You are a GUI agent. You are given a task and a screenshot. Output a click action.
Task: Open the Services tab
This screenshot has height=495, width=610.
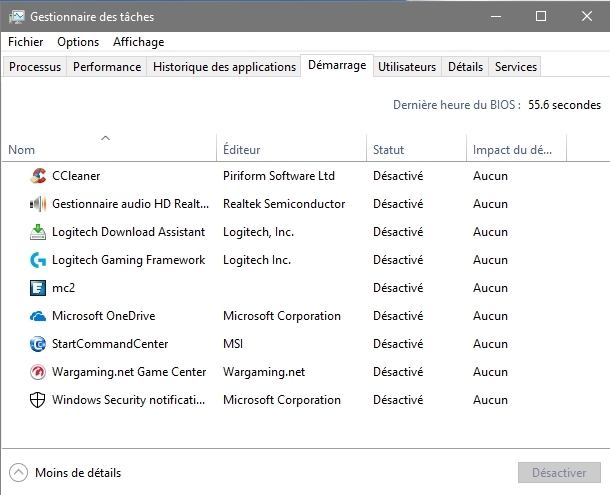pos(515,67)
